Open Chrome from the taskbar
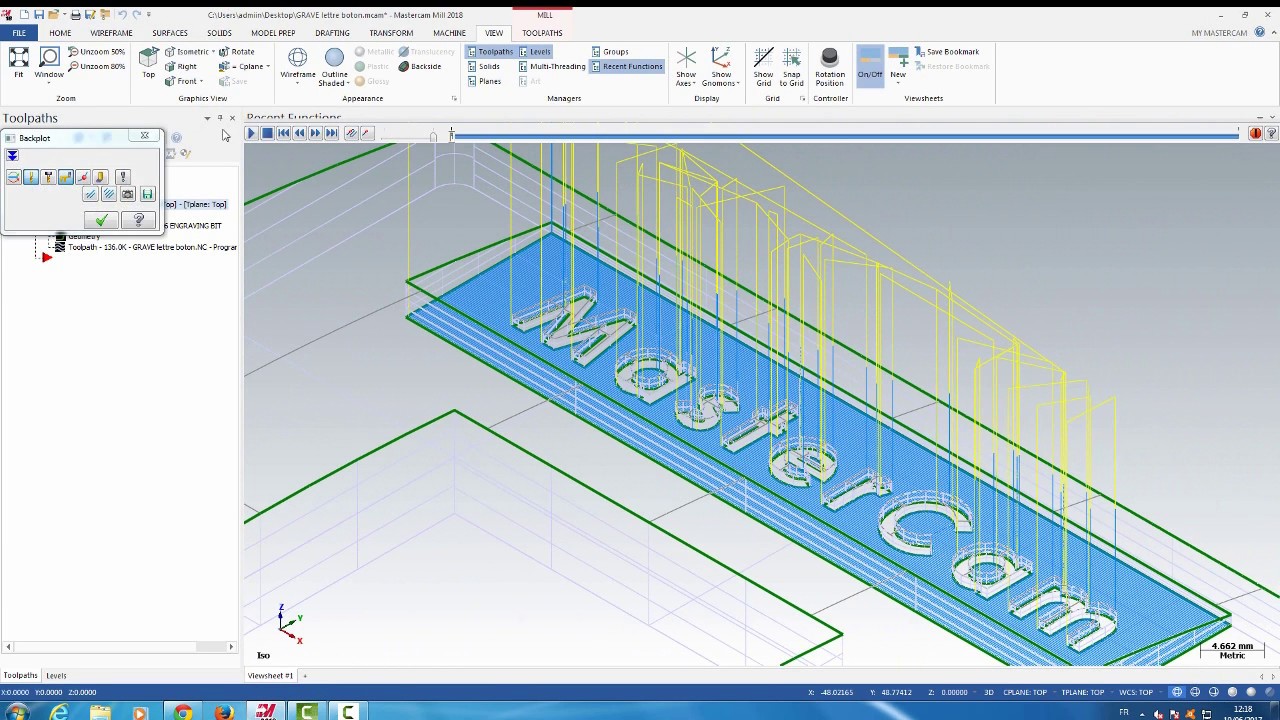 pos(182,712)
